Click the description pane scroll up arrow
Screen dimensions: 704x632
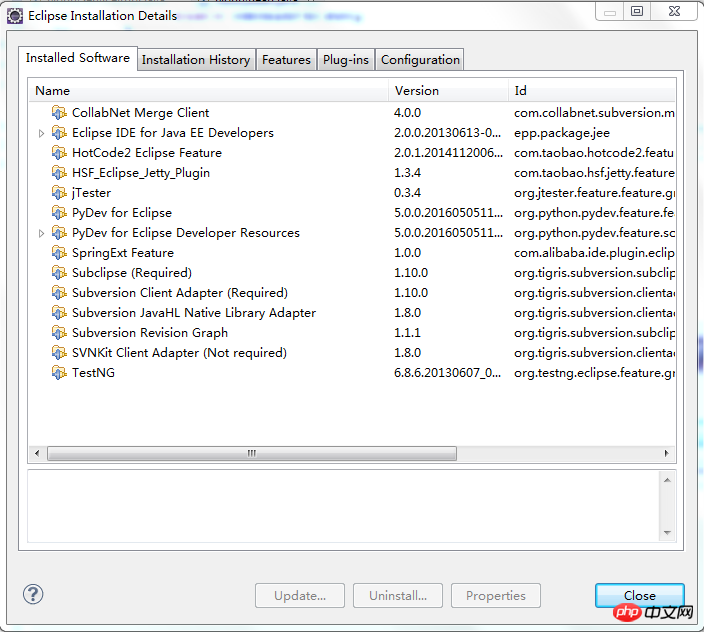667,480
